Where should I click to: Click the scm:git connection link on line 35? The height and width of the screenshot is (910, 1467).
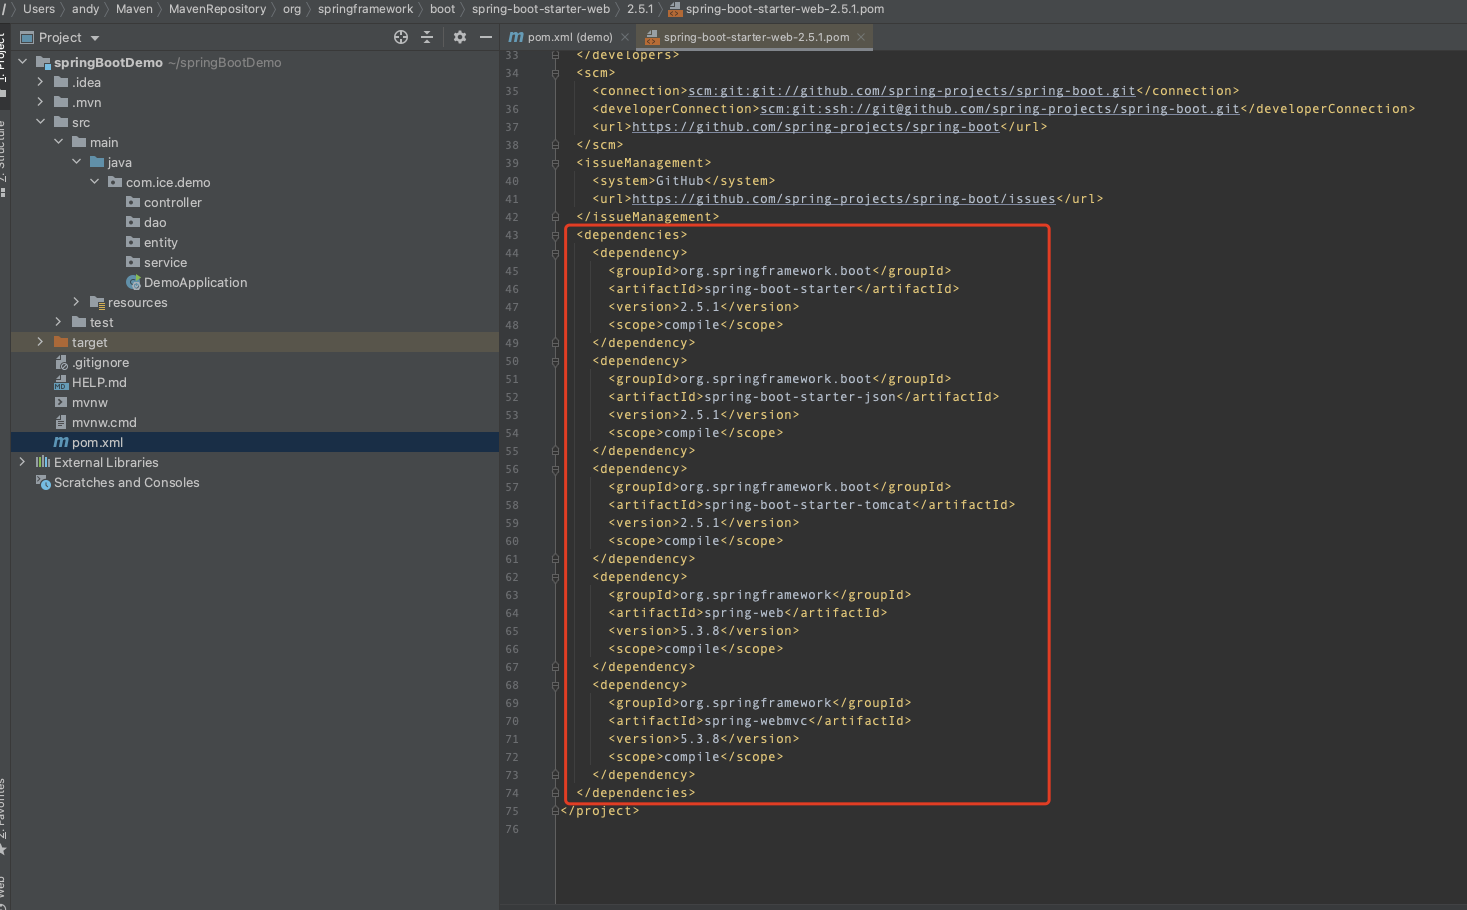912,91
